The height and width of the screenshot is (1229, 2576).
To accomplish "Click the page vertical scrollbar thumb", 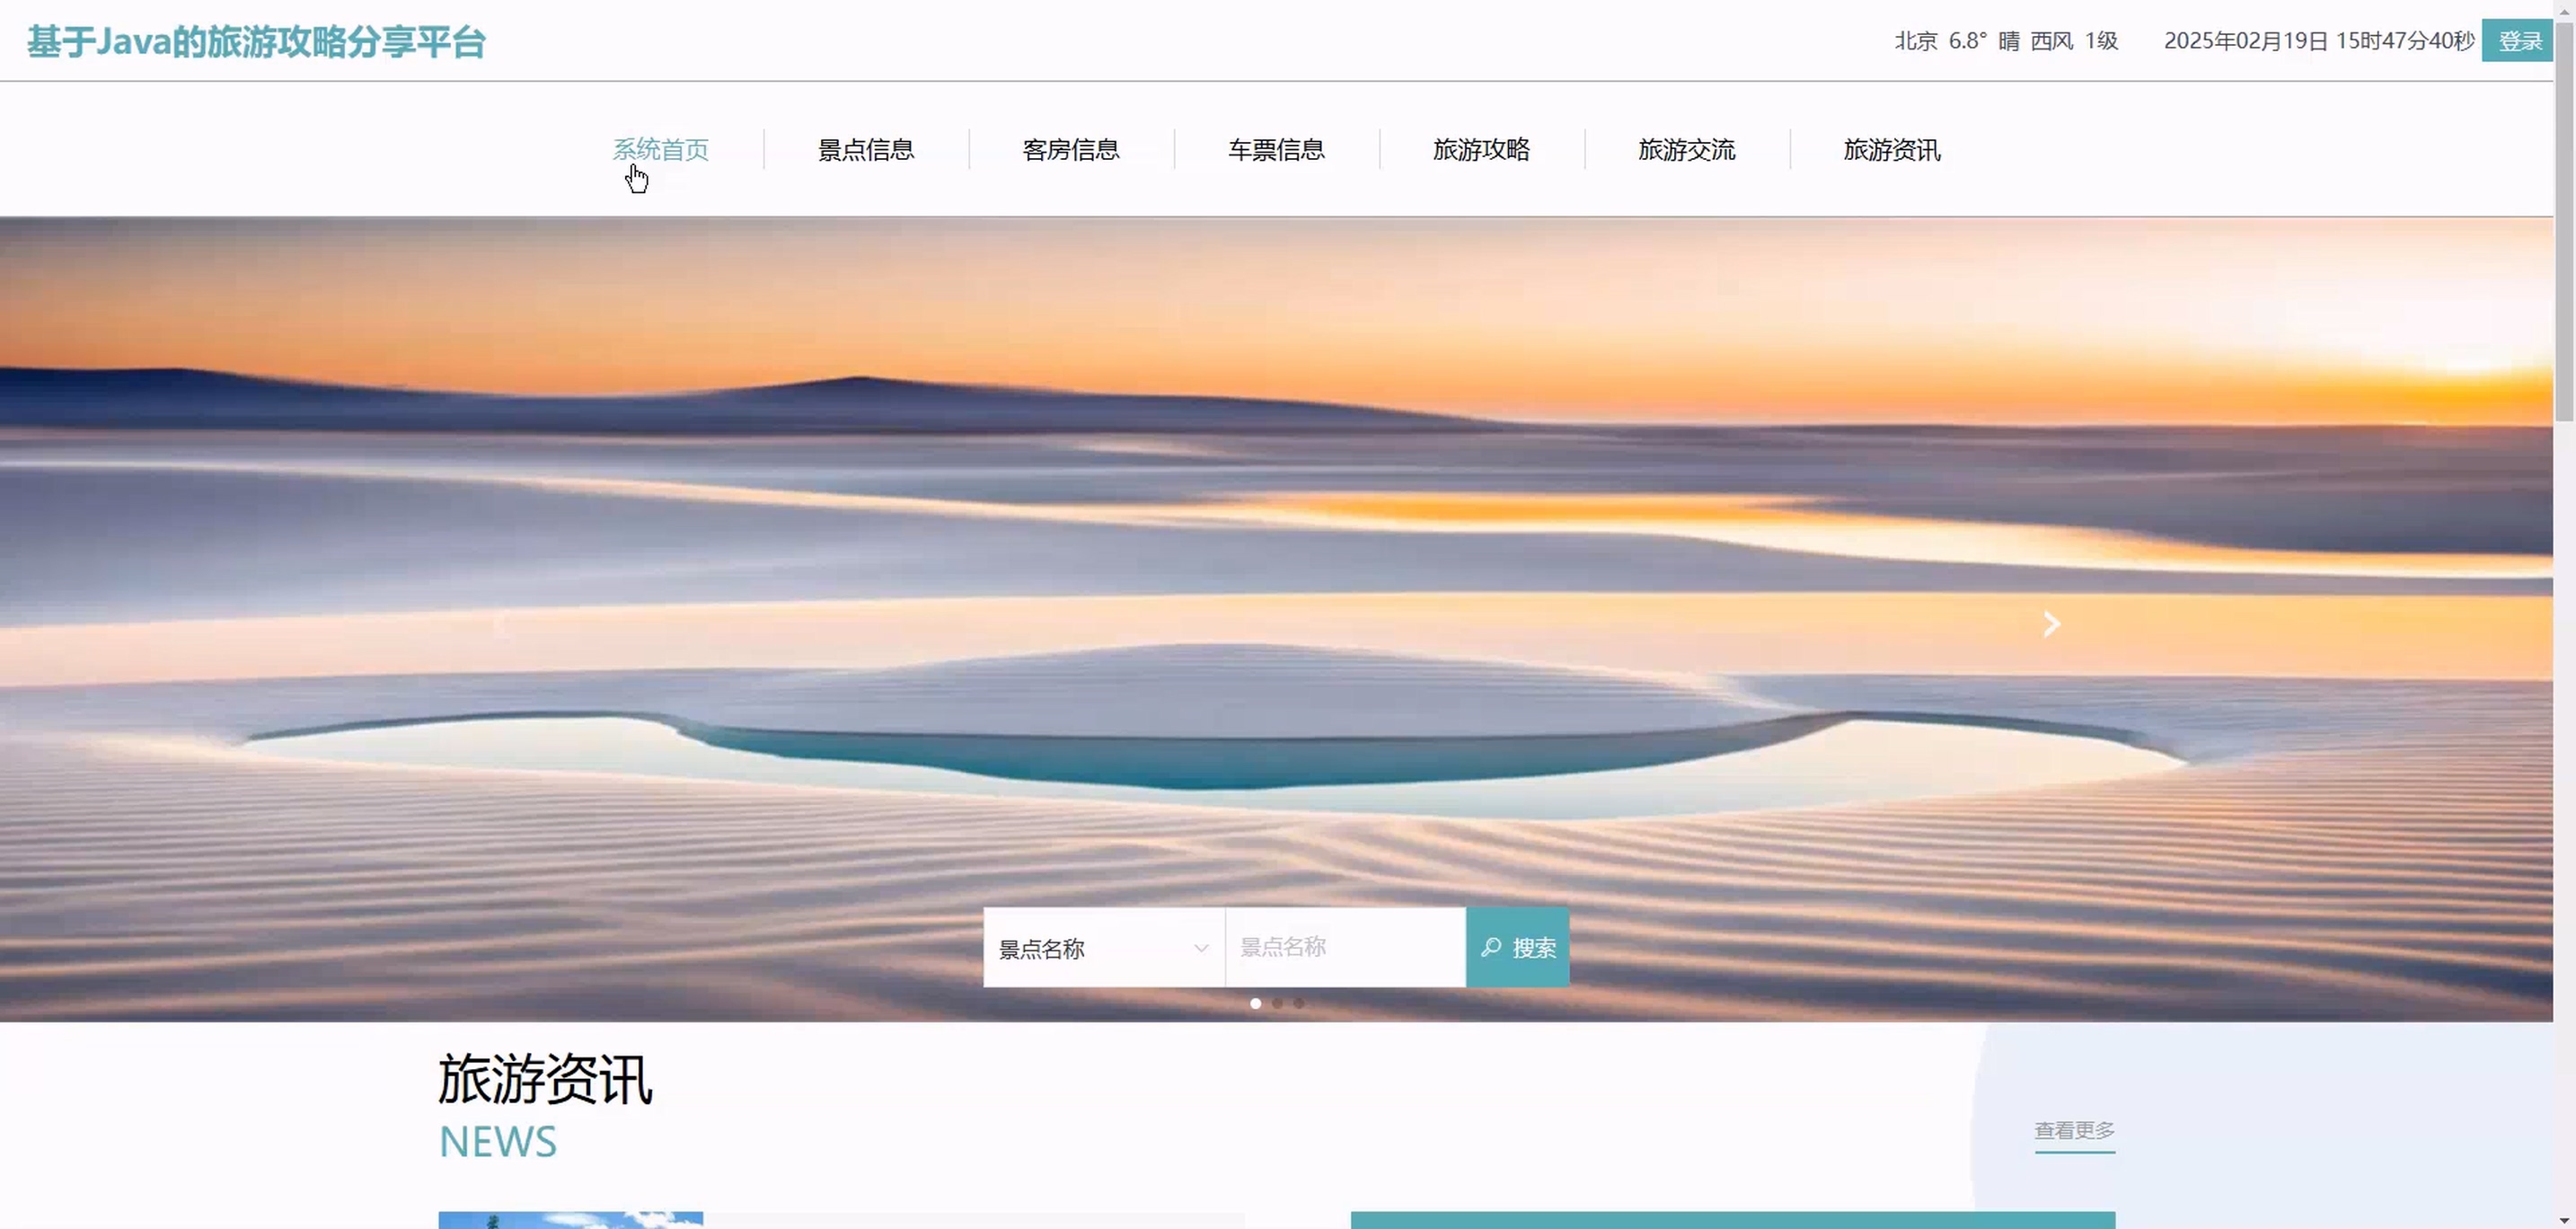I will 2565,220.
